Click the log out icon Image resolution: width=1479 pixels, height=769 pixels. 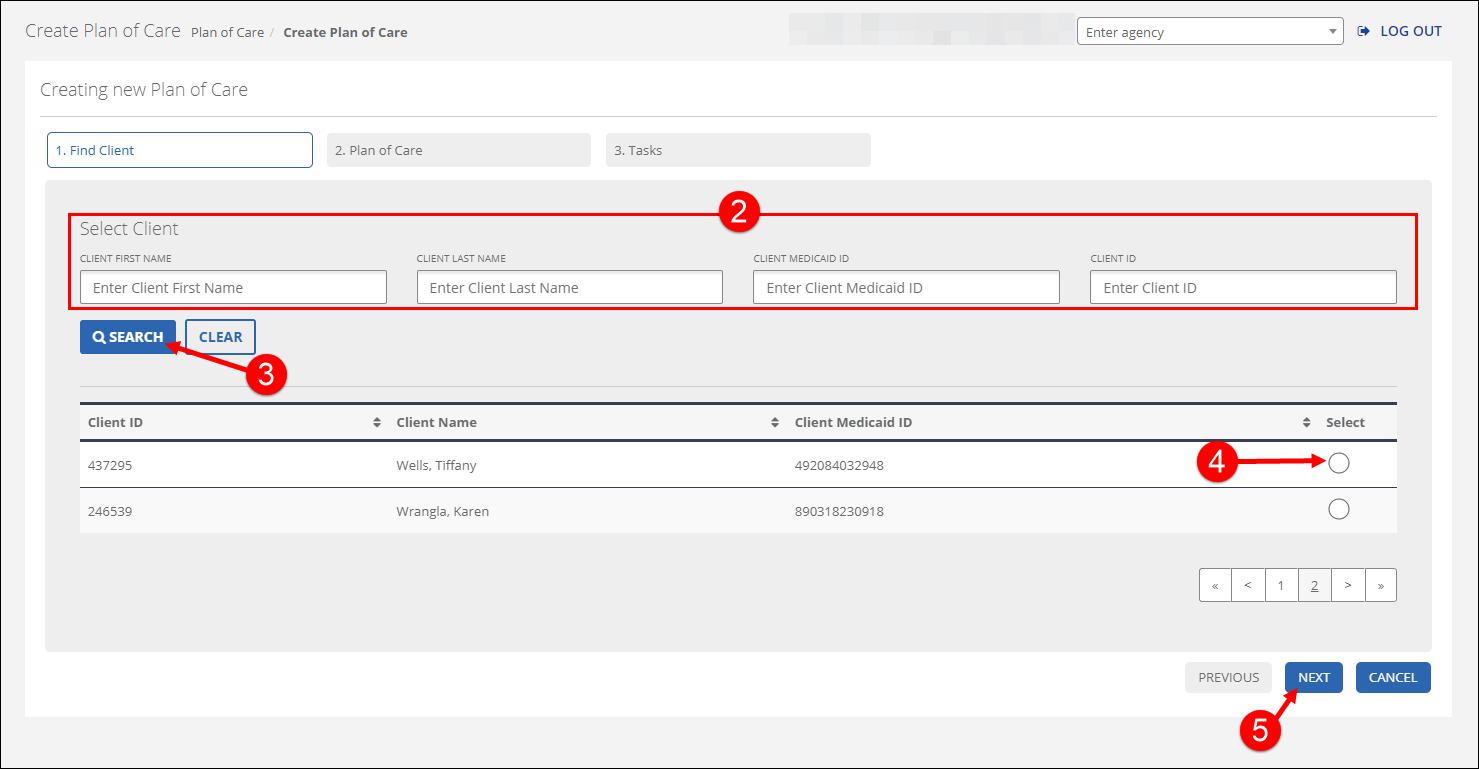[x=1363, y=31]
